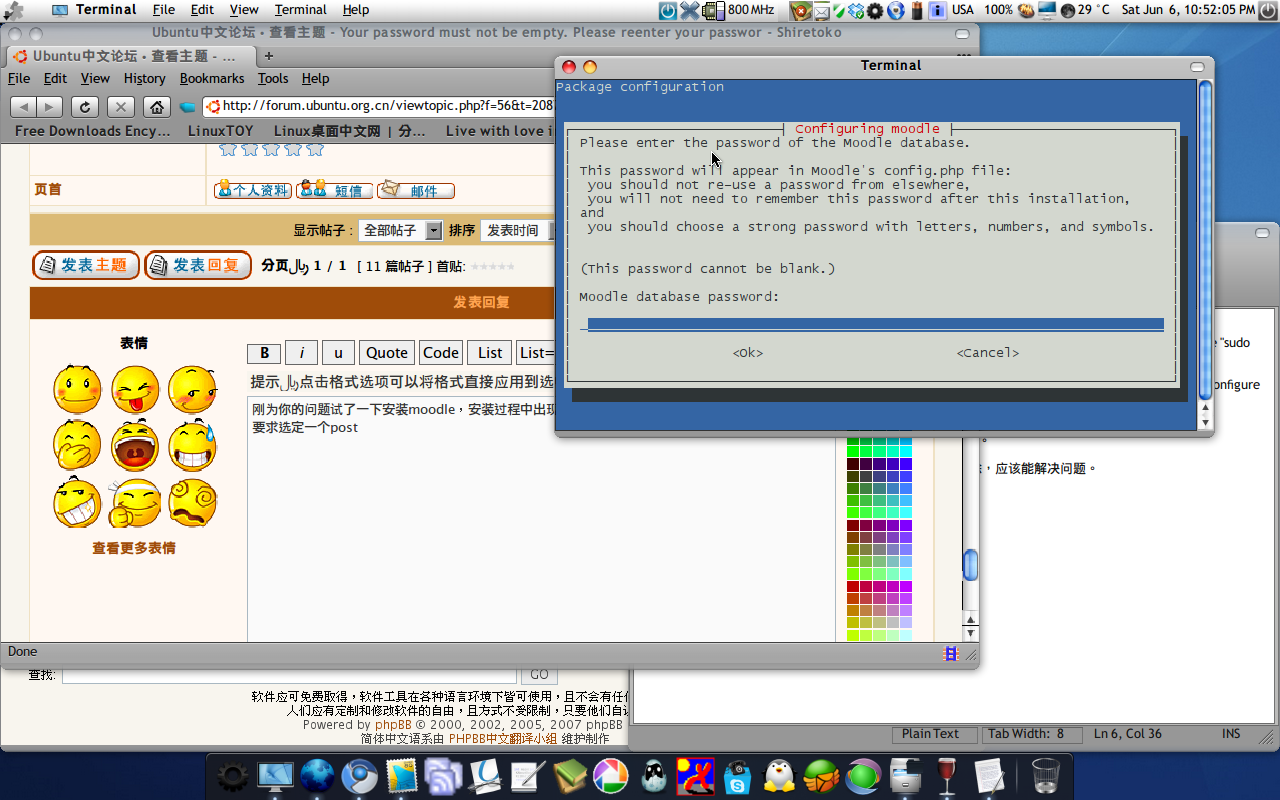This screenshot has height=800, width=1280.
Task: Open the Terminal menu in the top bar
Action: point(300,10)
